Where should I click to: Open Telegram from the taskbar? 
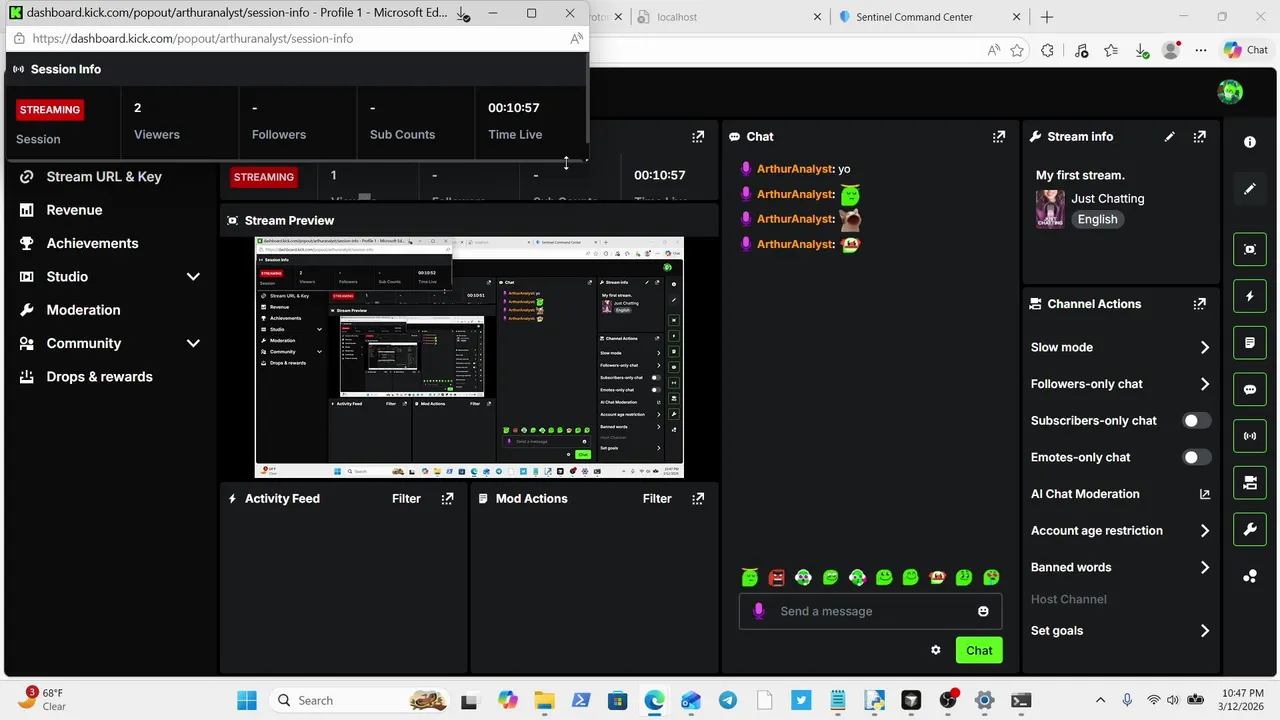(728, 700)
